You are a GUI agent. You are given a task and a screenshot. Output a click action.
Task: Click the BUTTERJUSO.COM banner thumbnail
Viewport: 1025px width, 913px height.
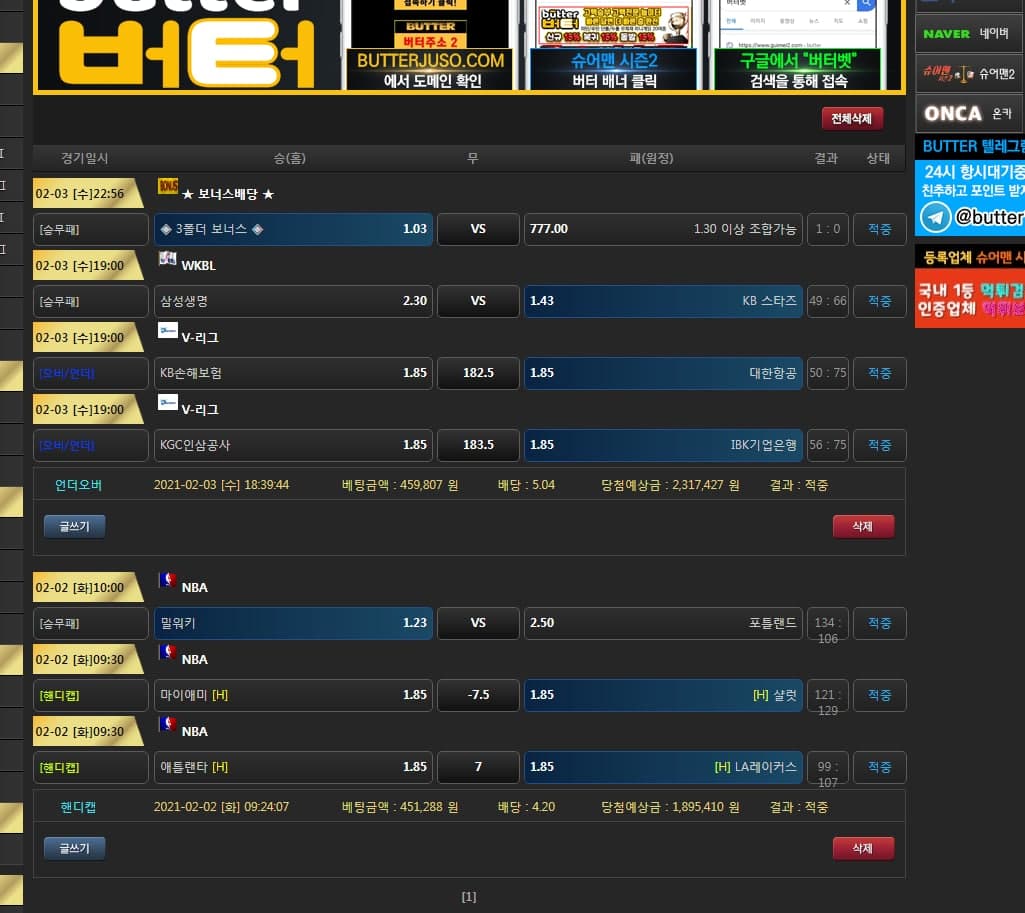pos(431,45)
